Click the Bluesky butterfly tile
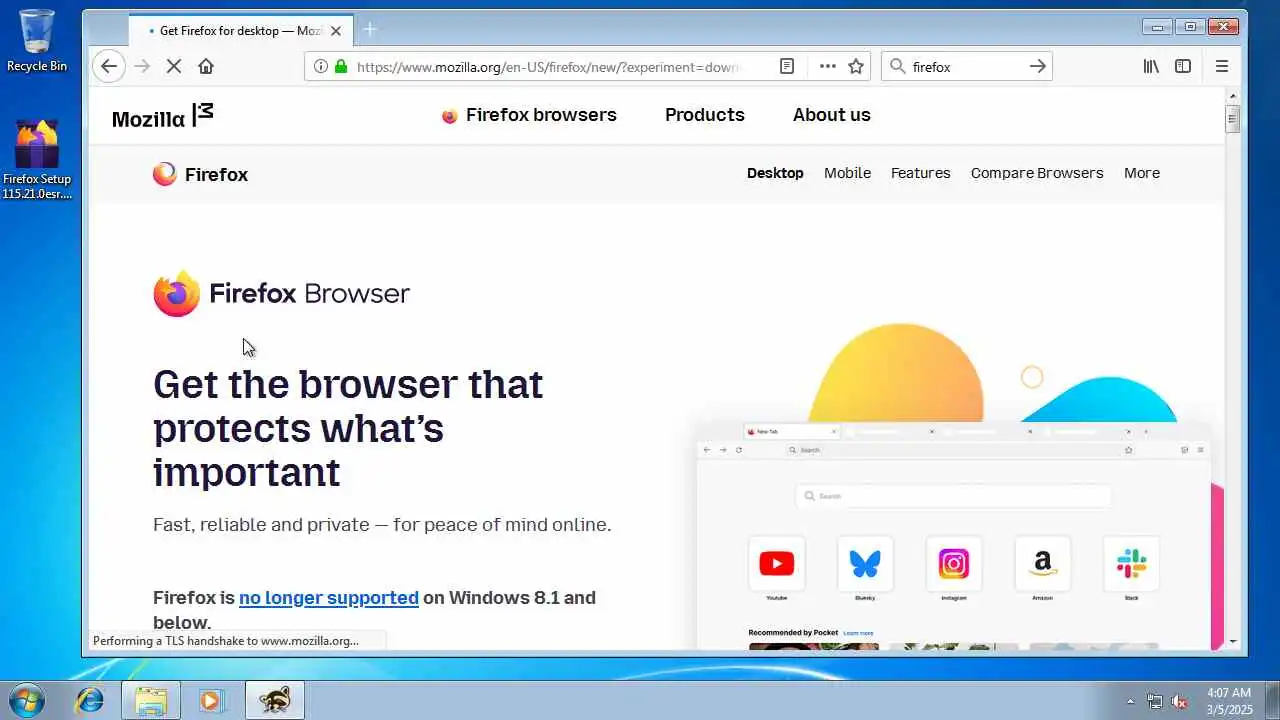This screenshot has width=1280, height=720. pyautogui.click(x=865, y=564)
